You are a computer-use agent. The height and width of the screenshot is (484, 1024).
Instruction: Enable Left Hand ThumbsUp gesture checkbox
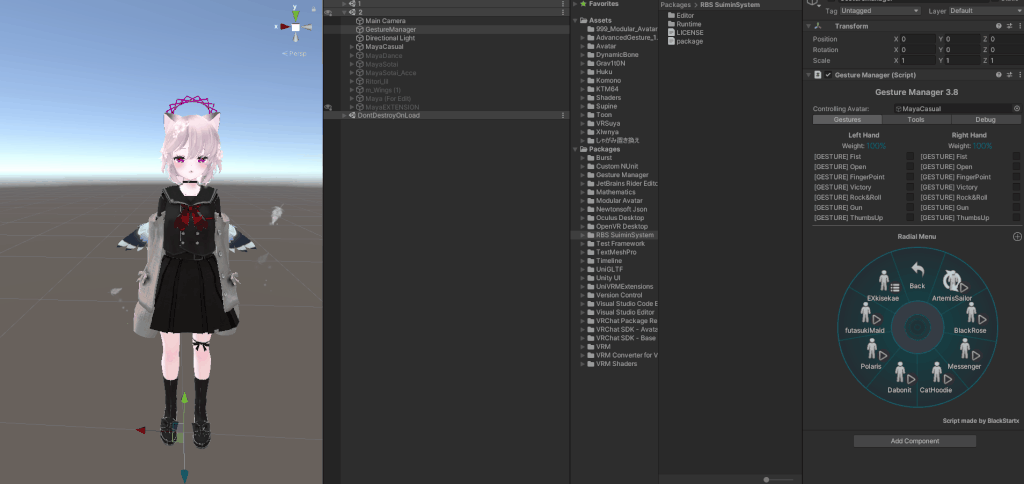(910, 218)
